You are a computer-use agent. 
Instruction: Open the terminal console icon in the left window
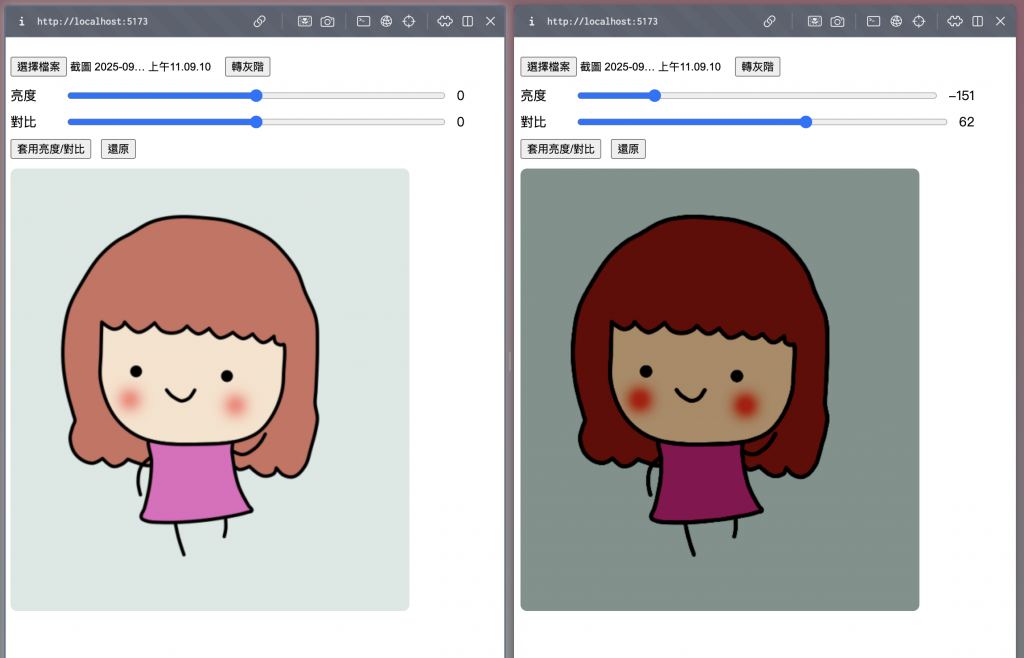pyautogui.click(x=364, y=22)
